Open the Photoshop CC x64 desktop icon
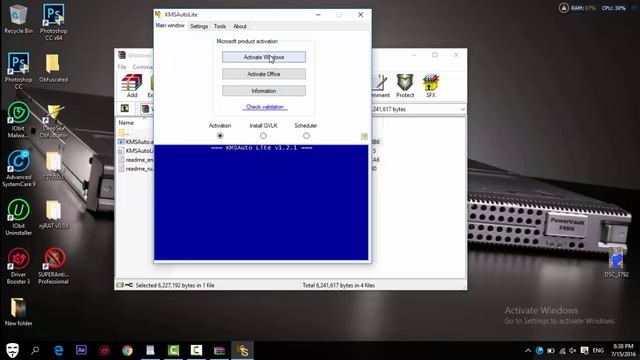The width and height of the screenshot is (640, 360). 53,22
